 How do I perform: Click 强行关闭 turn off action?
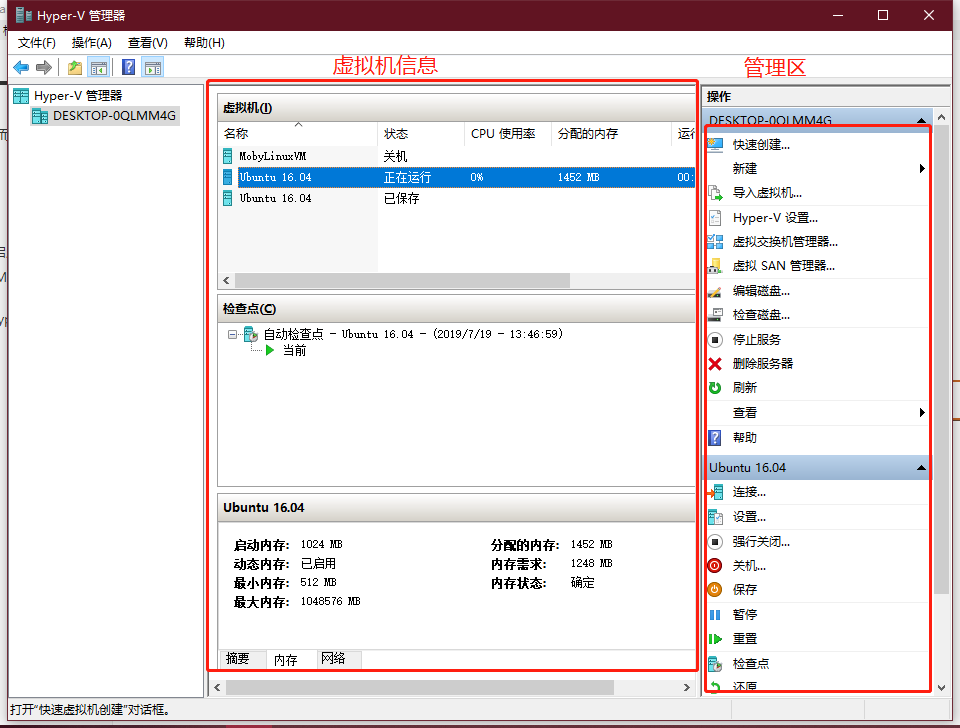[761, 542]
